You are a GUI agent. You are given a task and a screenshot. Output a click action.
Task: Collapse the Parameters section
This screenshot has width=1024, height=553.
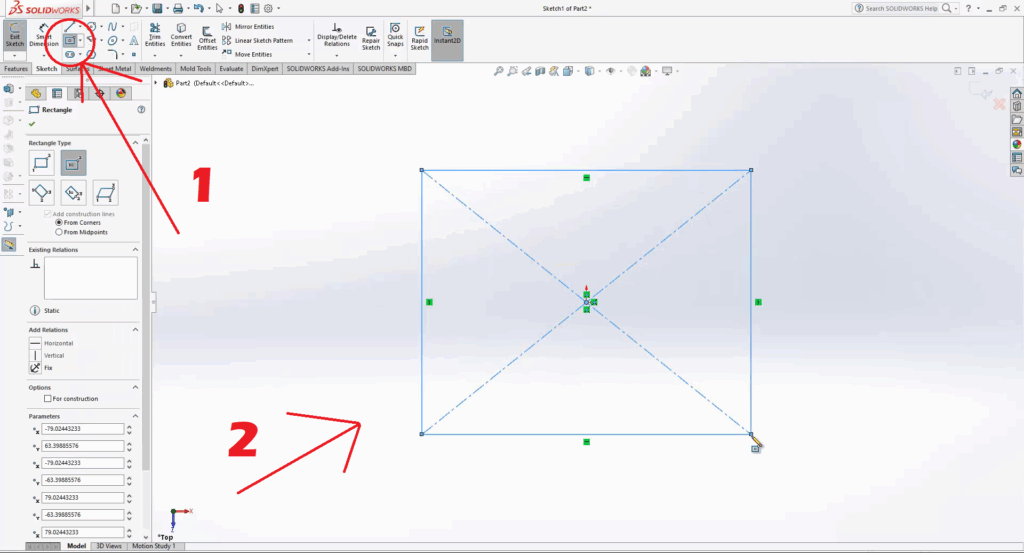pos(135,416)
